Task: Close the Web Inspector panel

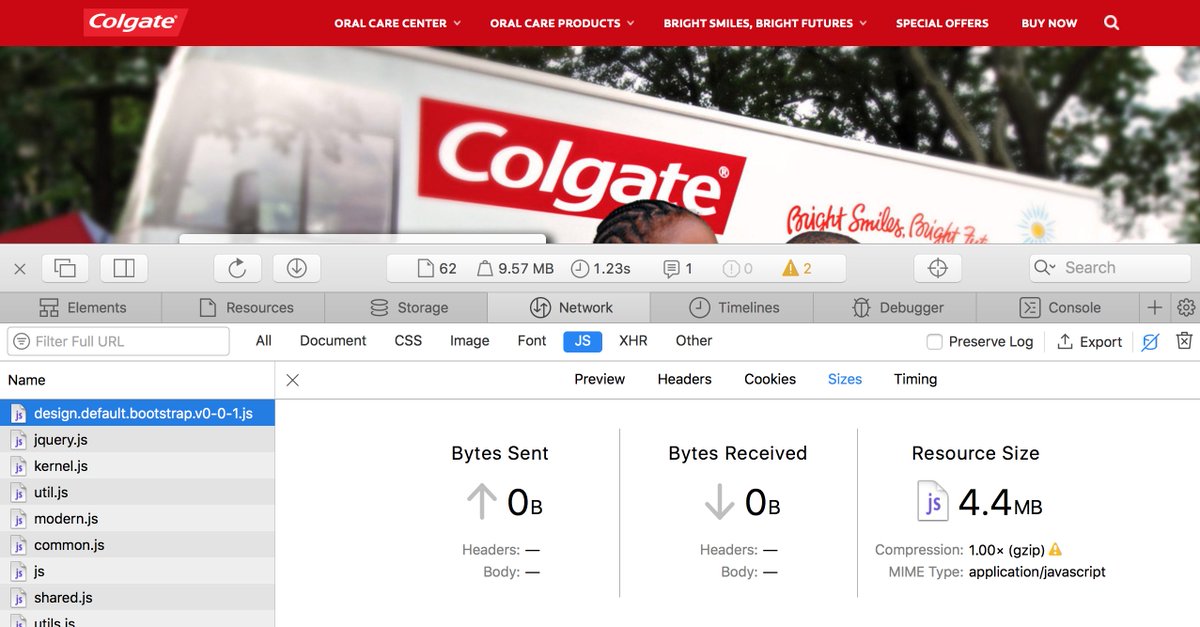Action: [19, 268]
